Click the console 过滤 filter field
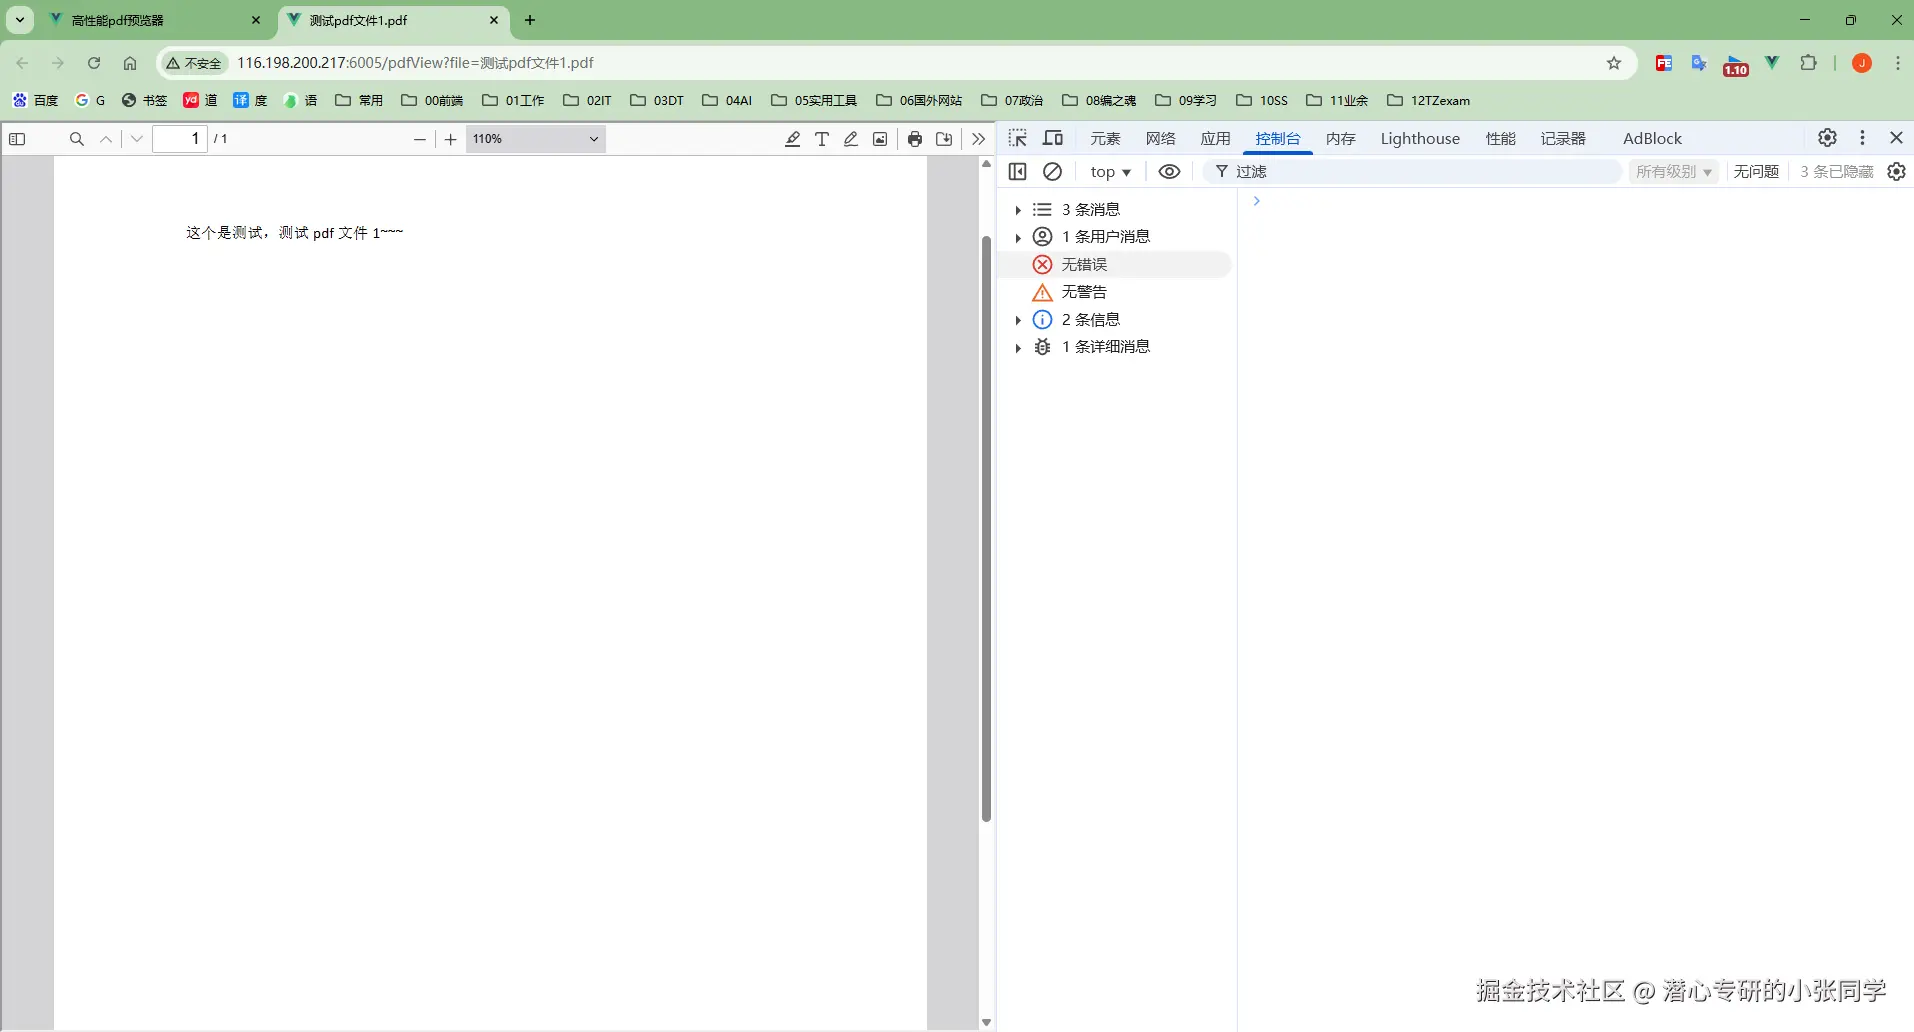This screenshot has width=1914, height=1032. (1412, 172)
